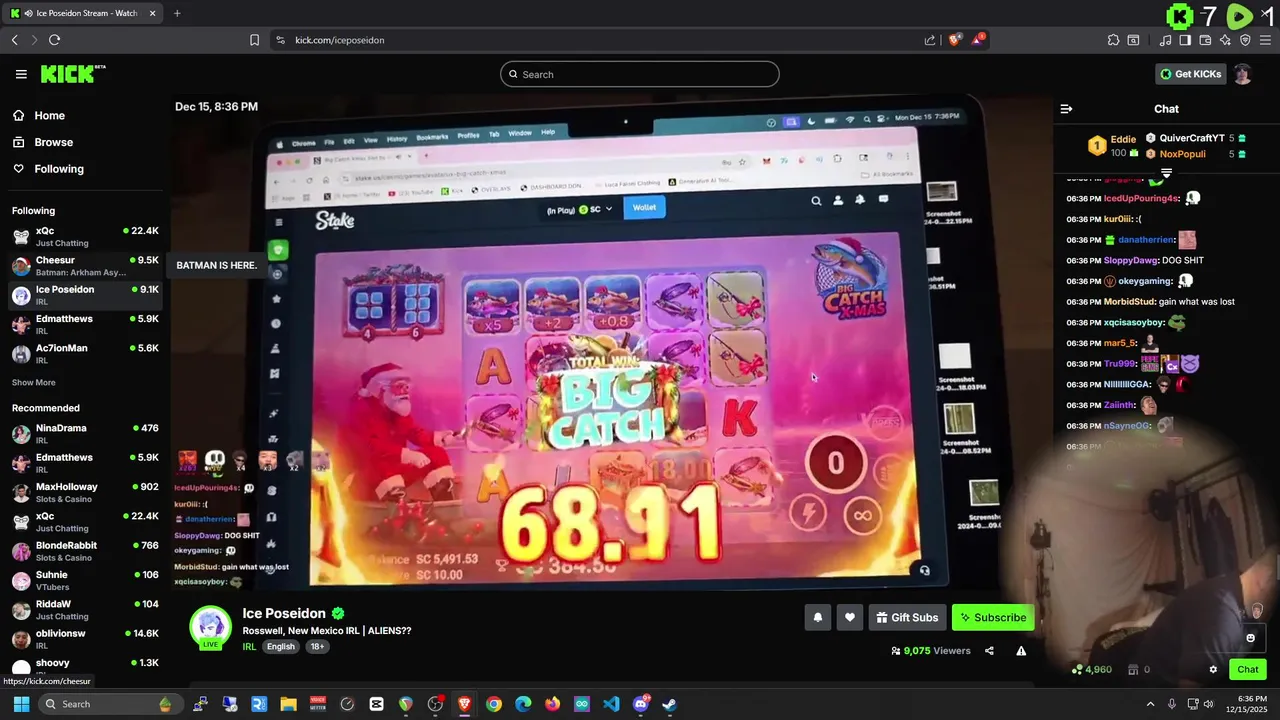Screen dimensions: 1280x720
Task: Click NoxPopuli in leaderboard
Action: point(1182,154)
